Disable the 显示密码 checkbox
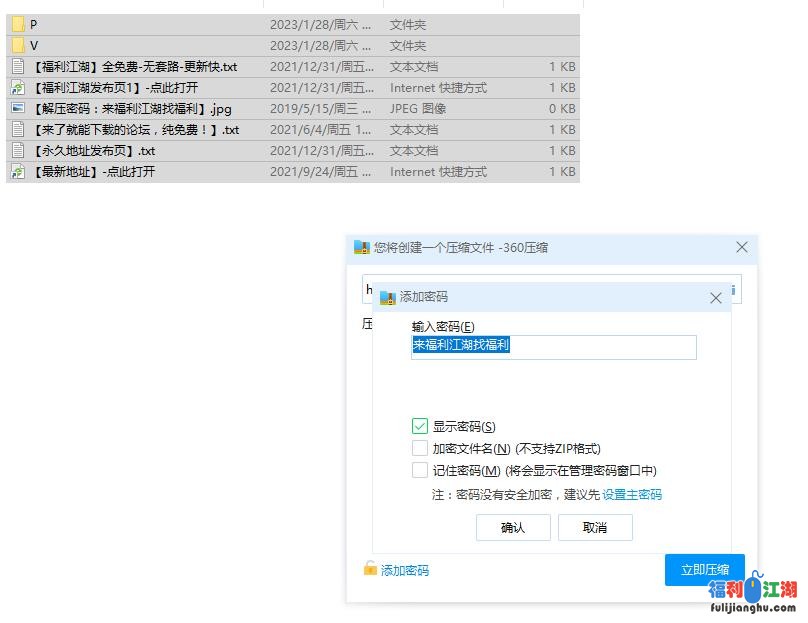This screenshot has height=623, width=808. tap(421, 425)
